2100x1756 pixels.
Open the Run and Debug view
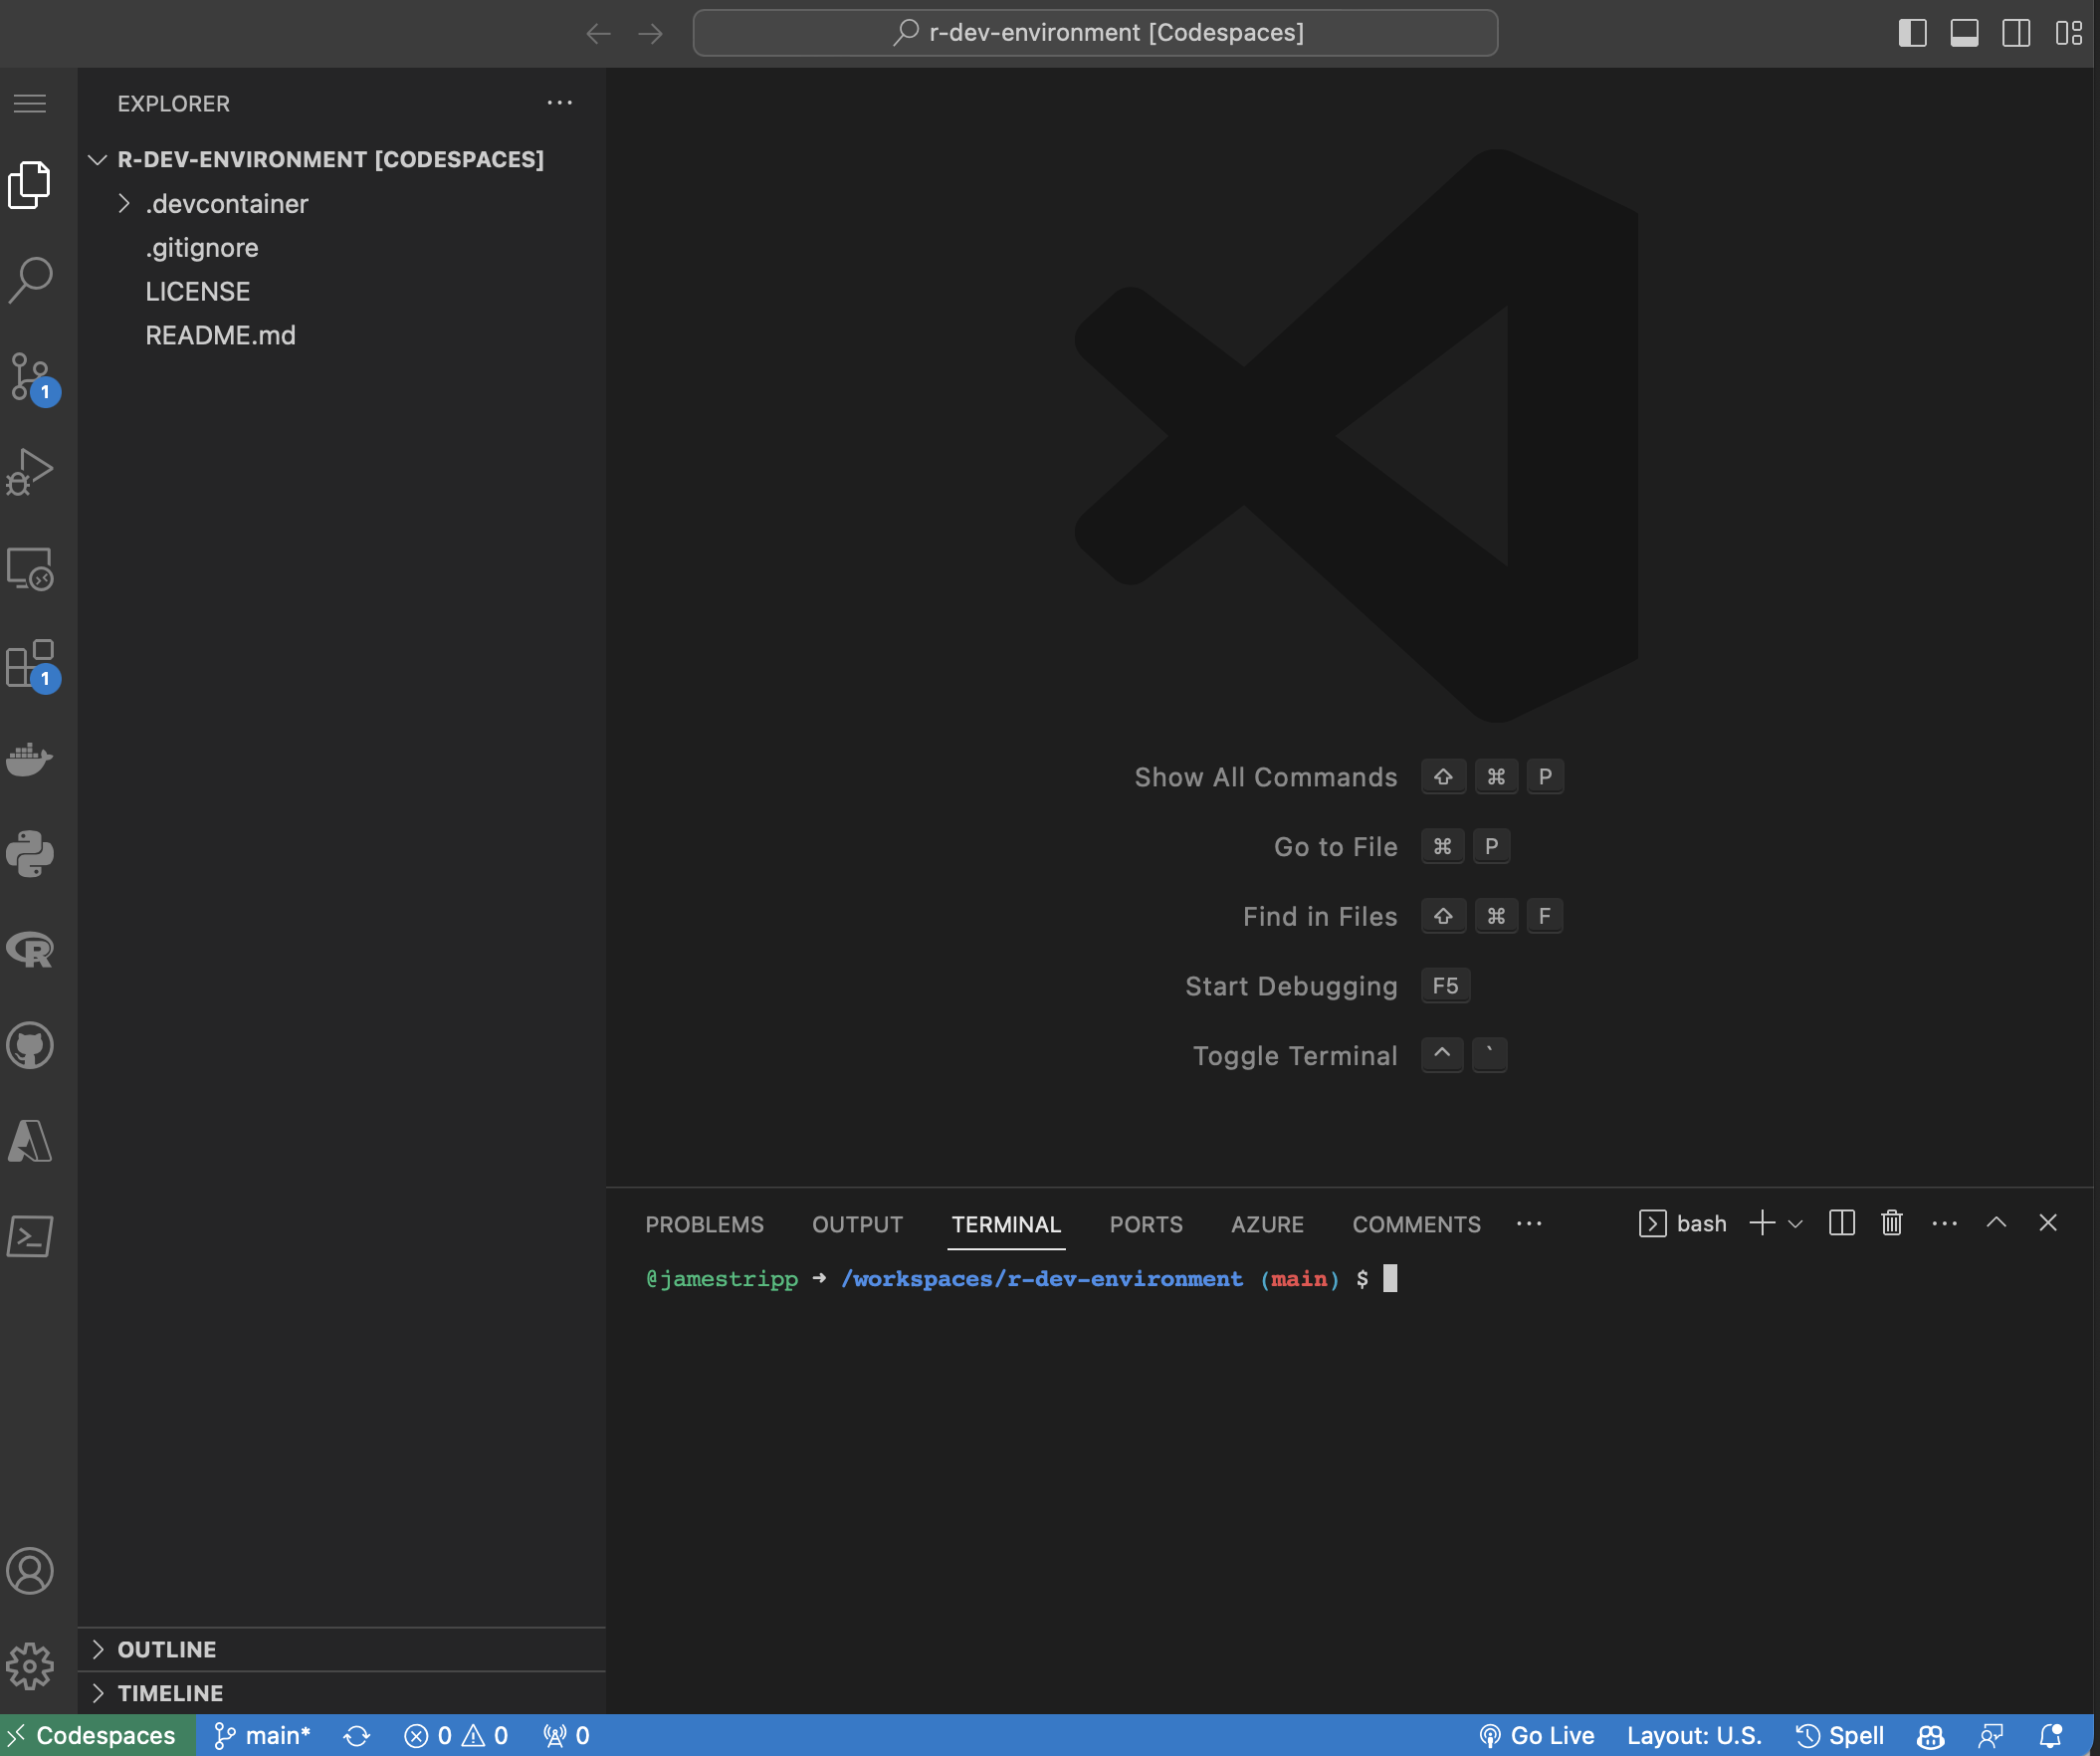pos(30,472)
